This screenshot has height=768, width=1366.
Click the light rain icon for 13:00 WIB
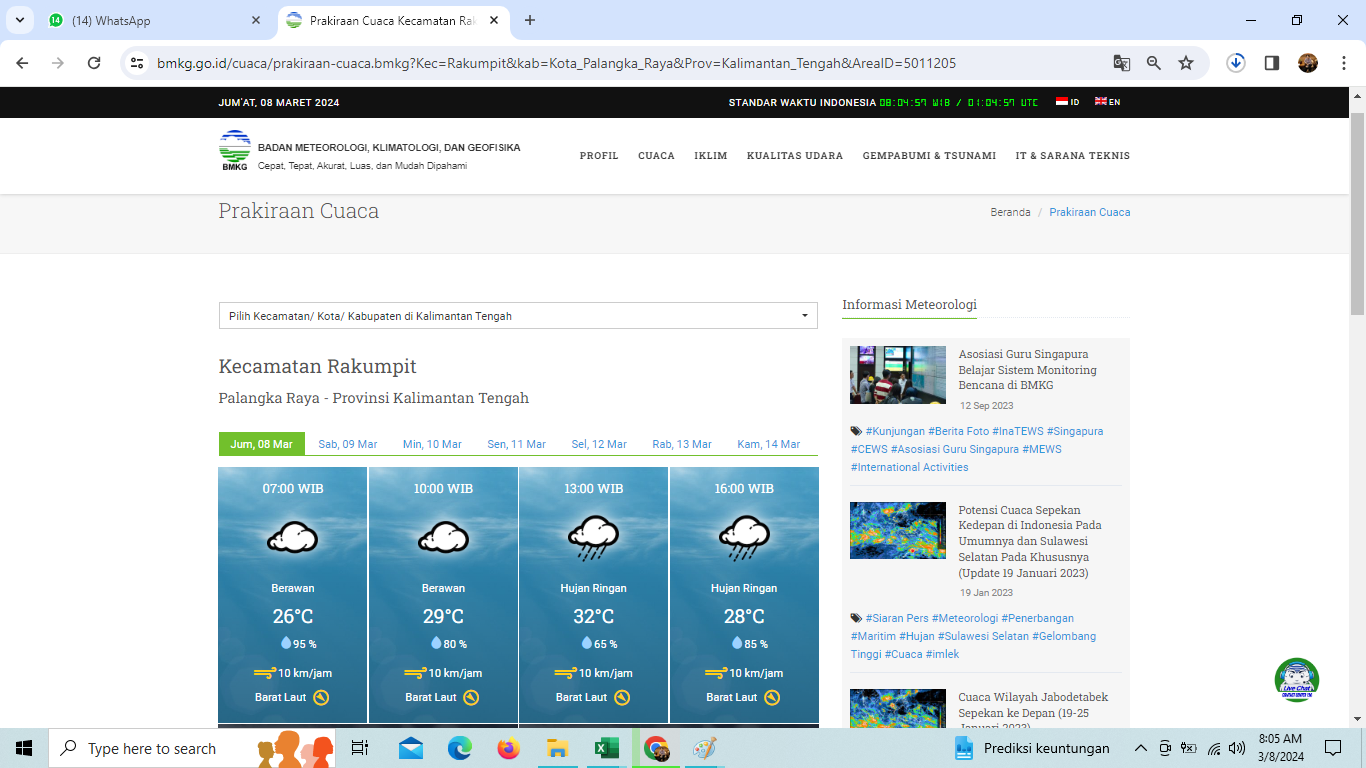[x=593, y=538]
